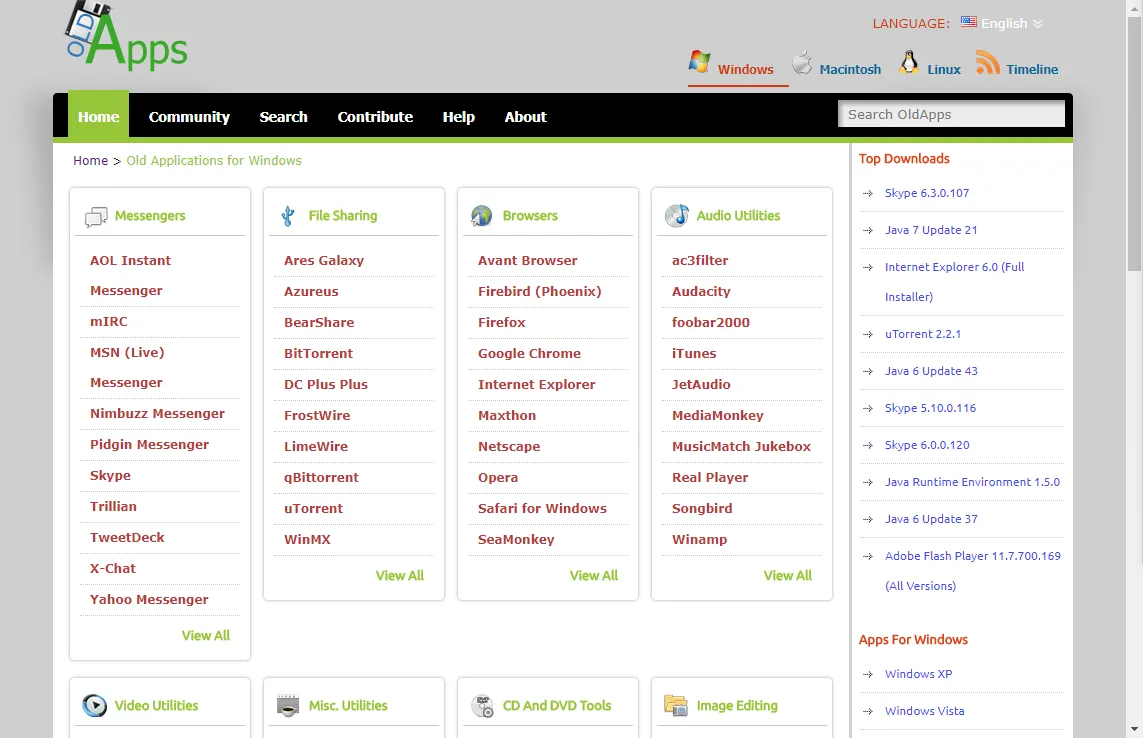Open the Messengers category heading
Viewport: 1143px width, 738px height.
coord(150,216)
